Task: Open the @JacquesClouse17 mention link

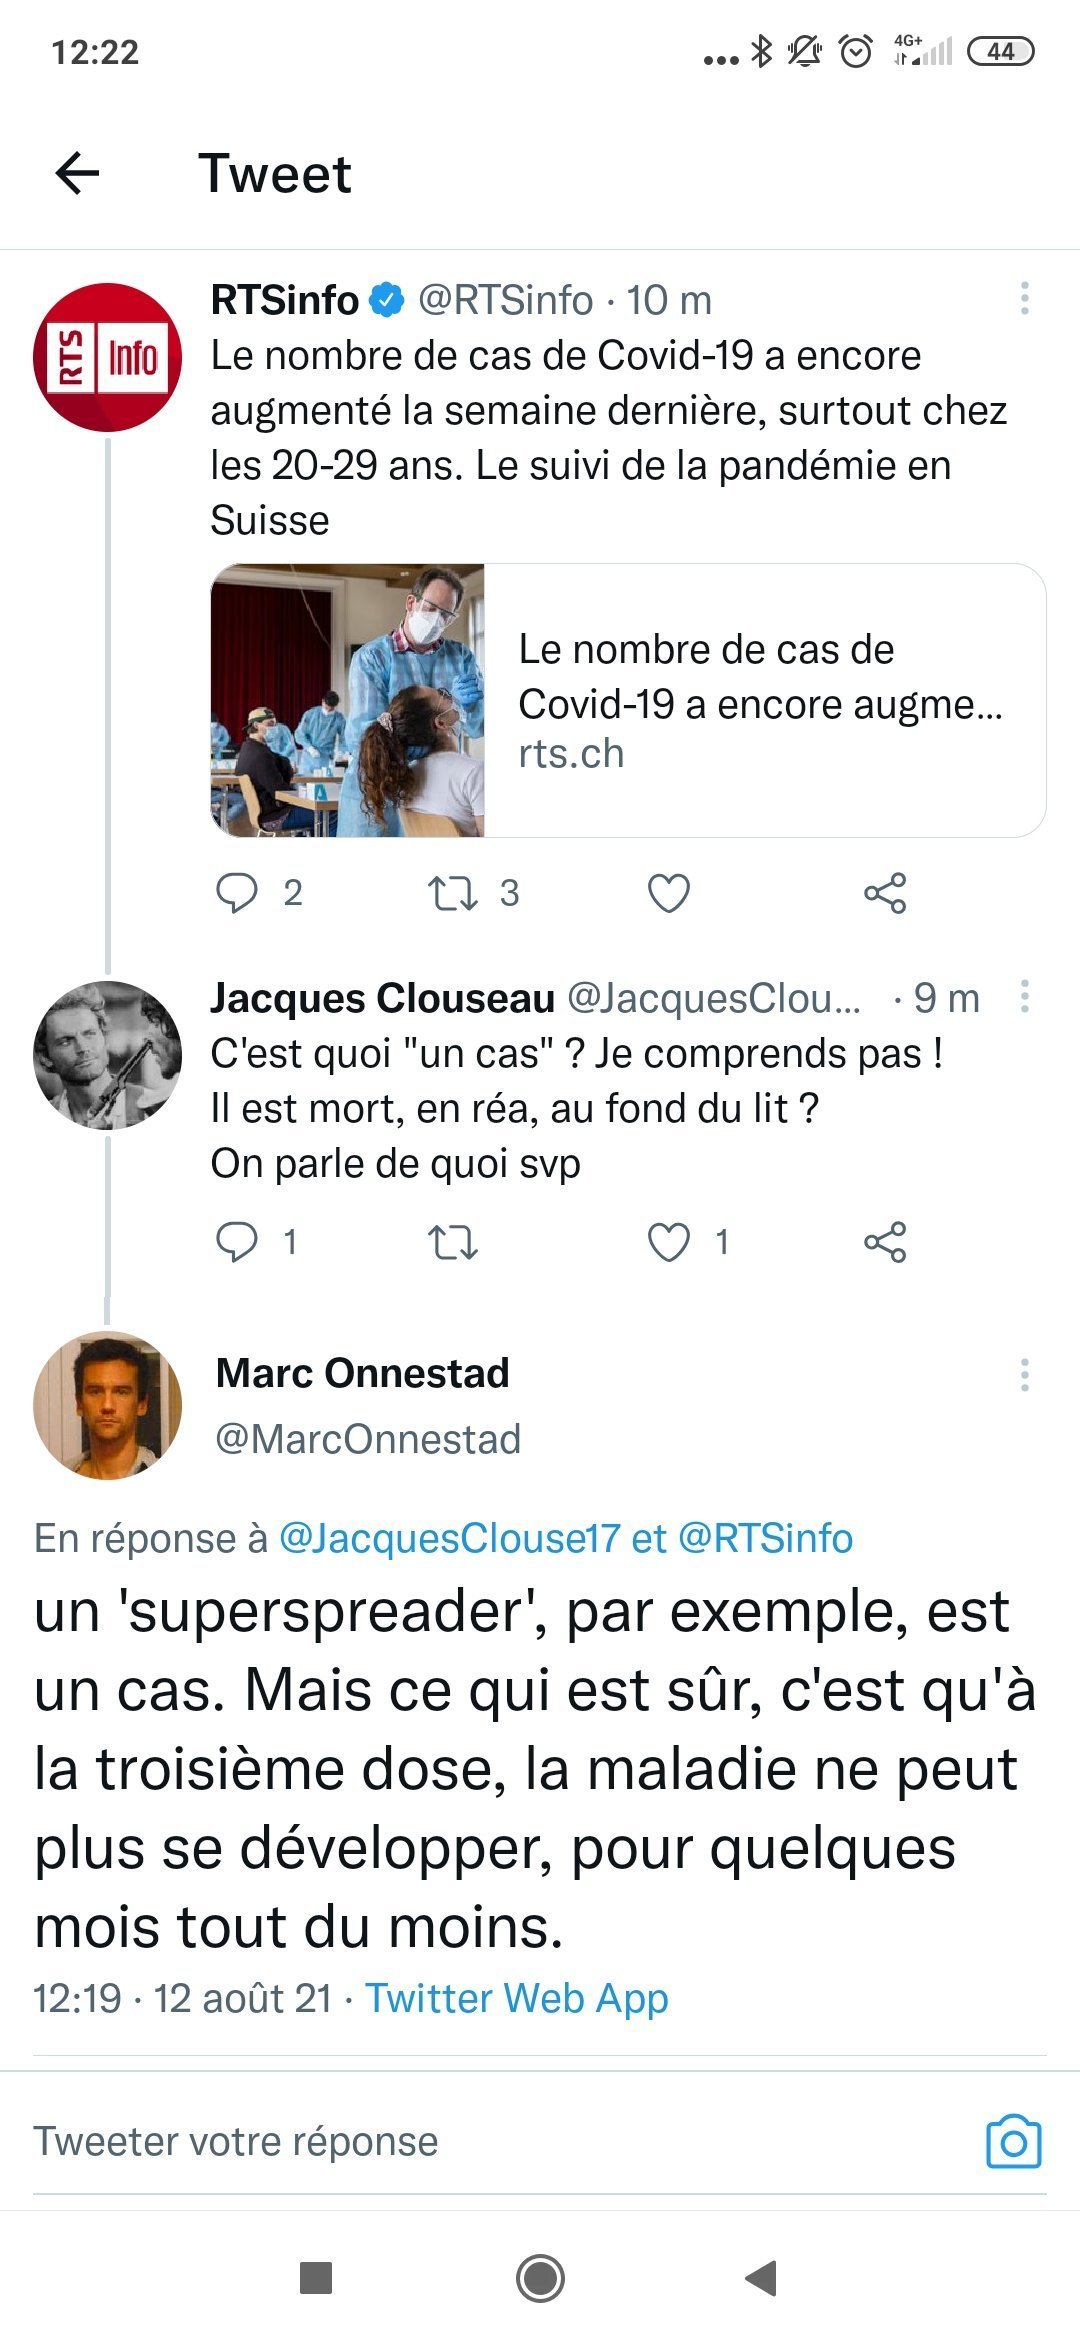Action: click(449, 1538)
